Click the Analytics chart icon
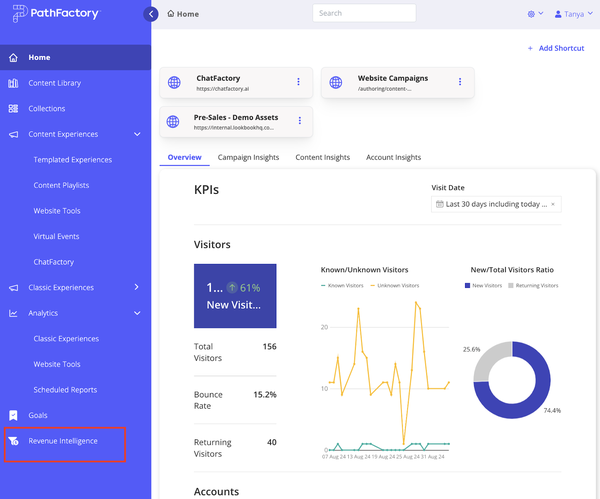This screenshot has height=499, width=600. pyautogui.click(x=13, y=313)
